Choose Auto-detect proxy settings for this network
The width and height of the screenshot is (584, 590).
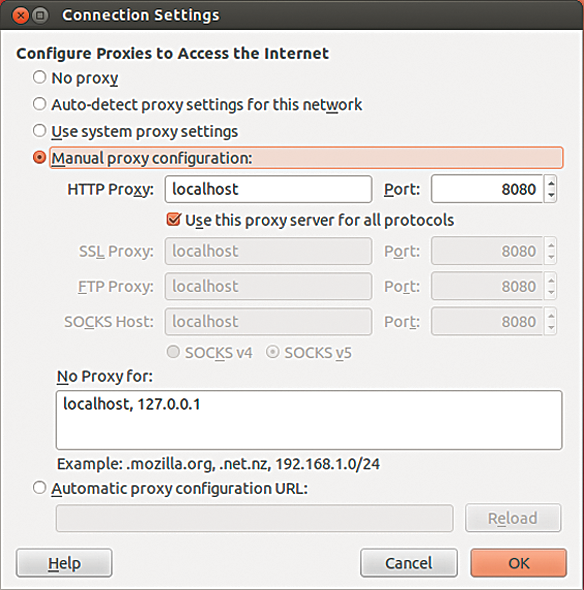[40, 104]
